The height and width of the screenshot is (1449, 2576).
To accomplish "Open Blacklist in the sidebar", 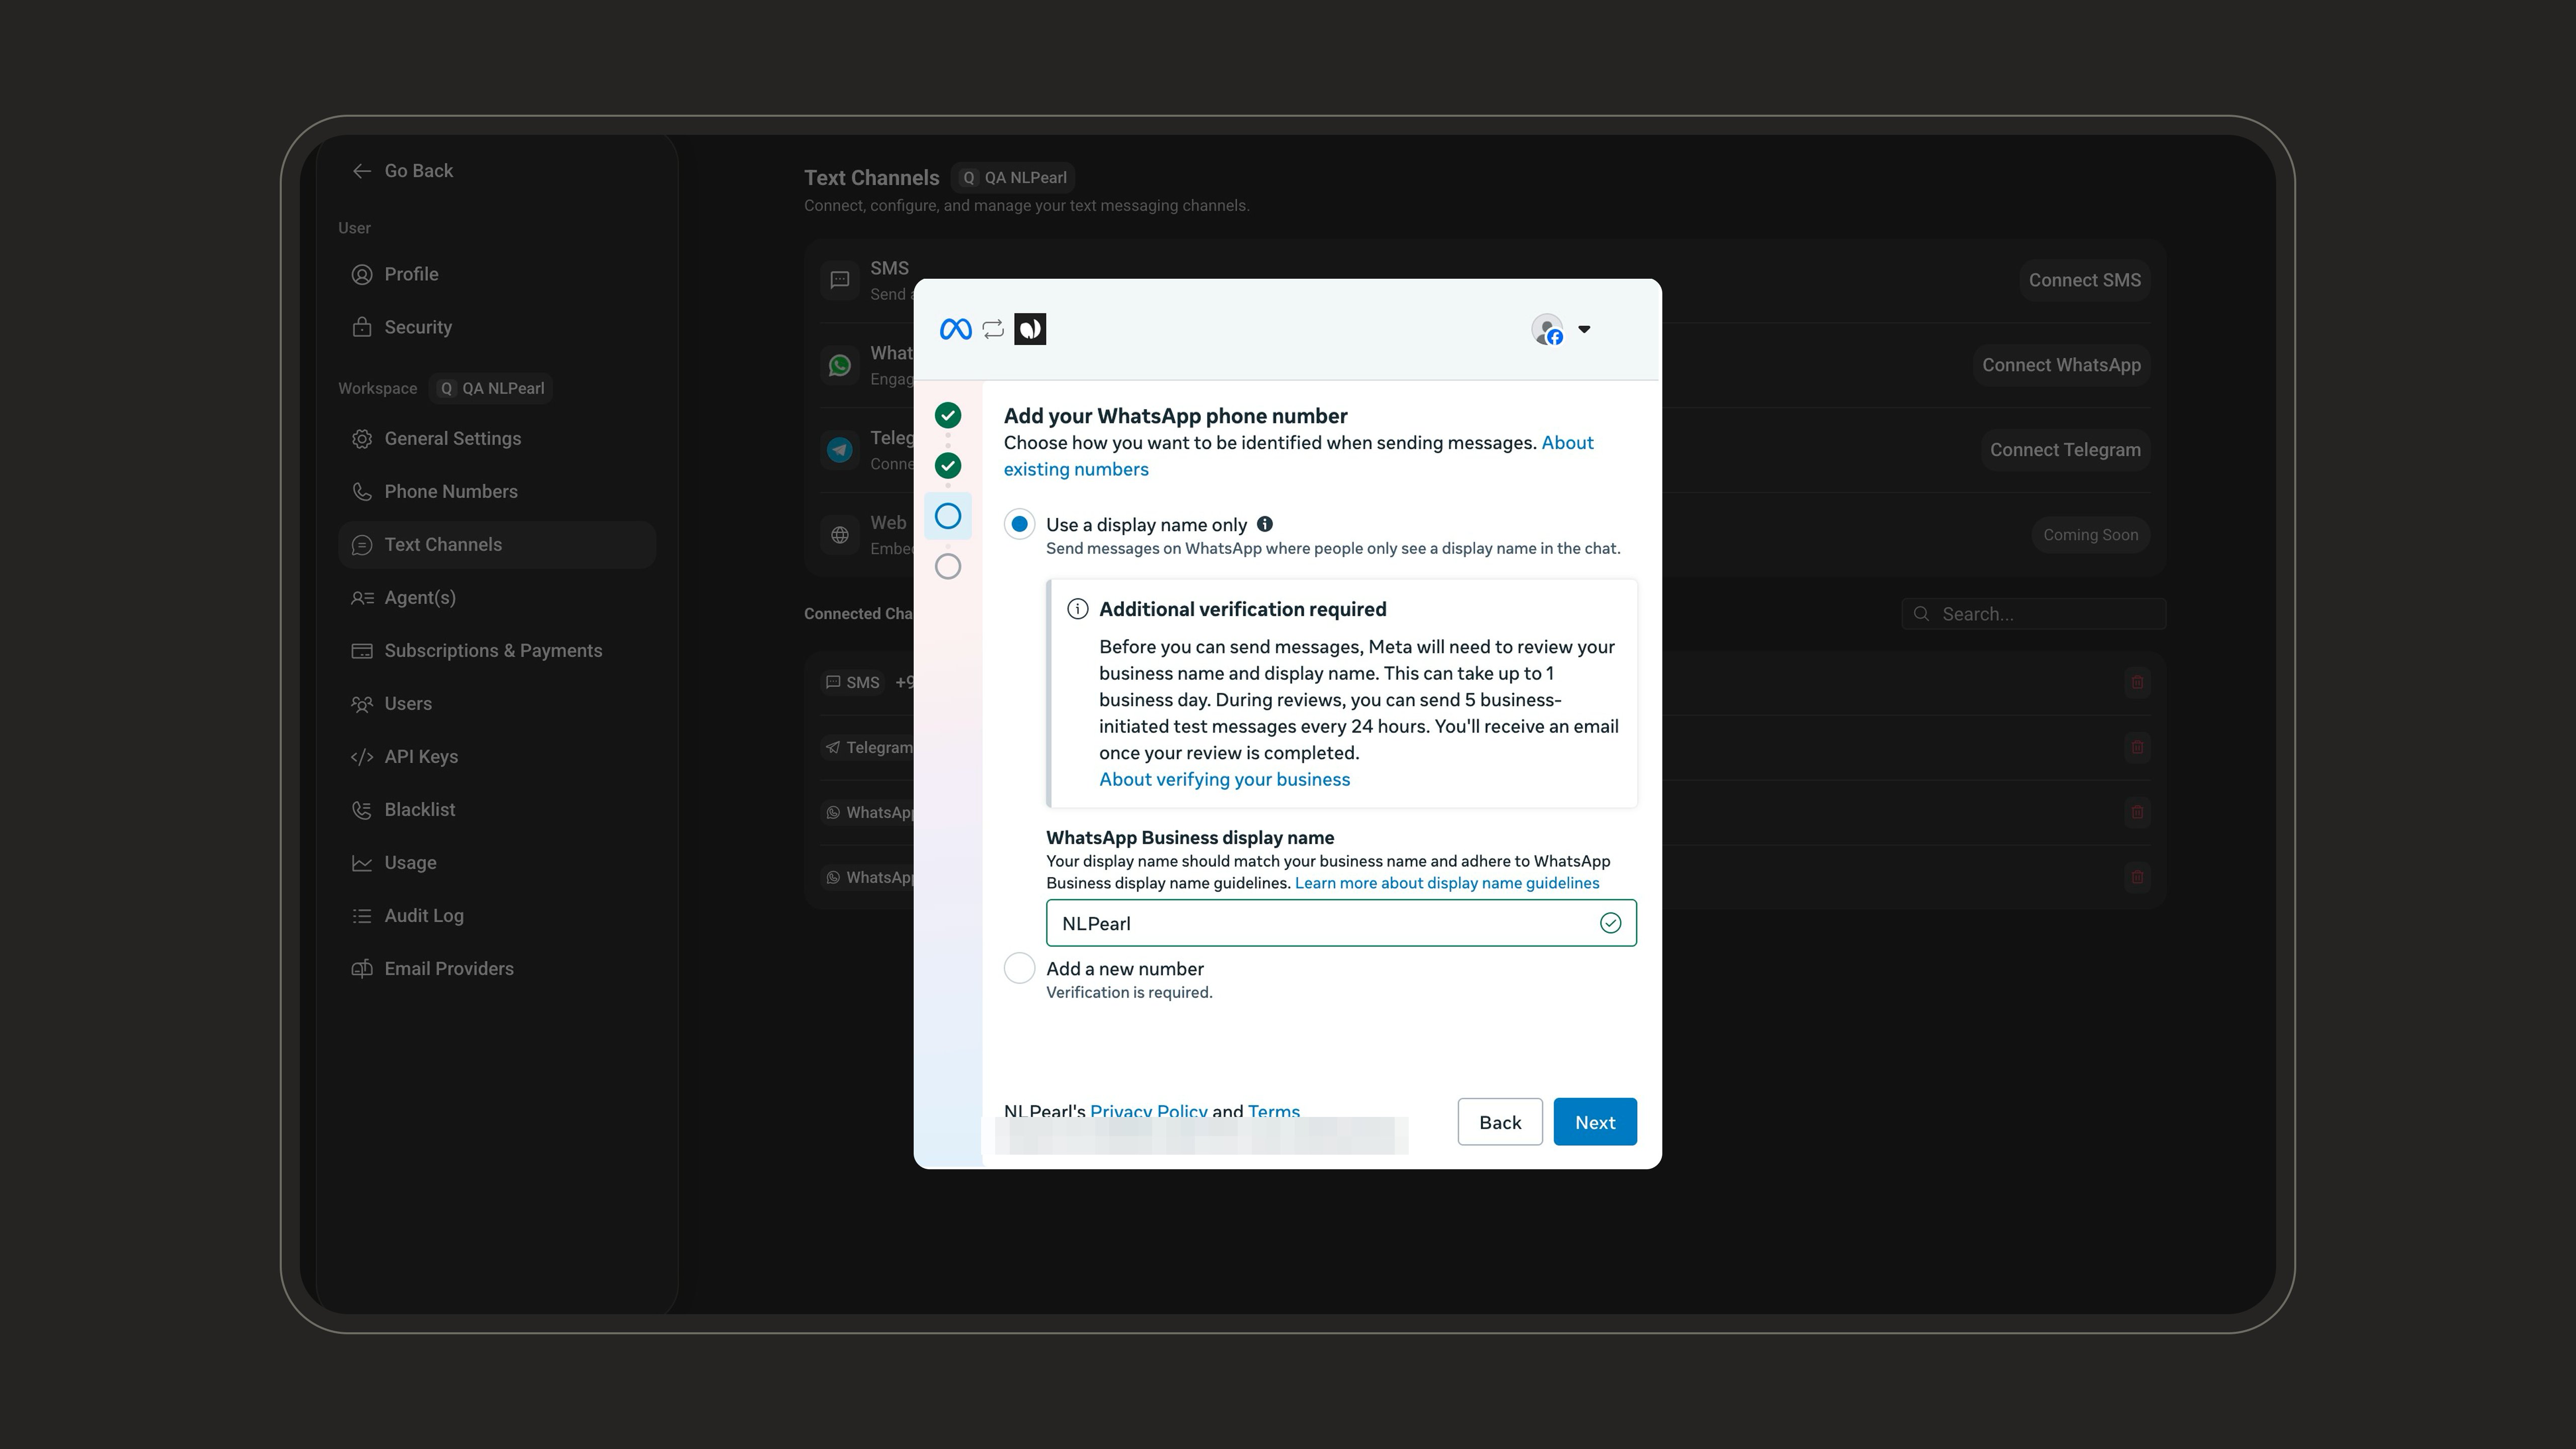I will coord(497,810).
